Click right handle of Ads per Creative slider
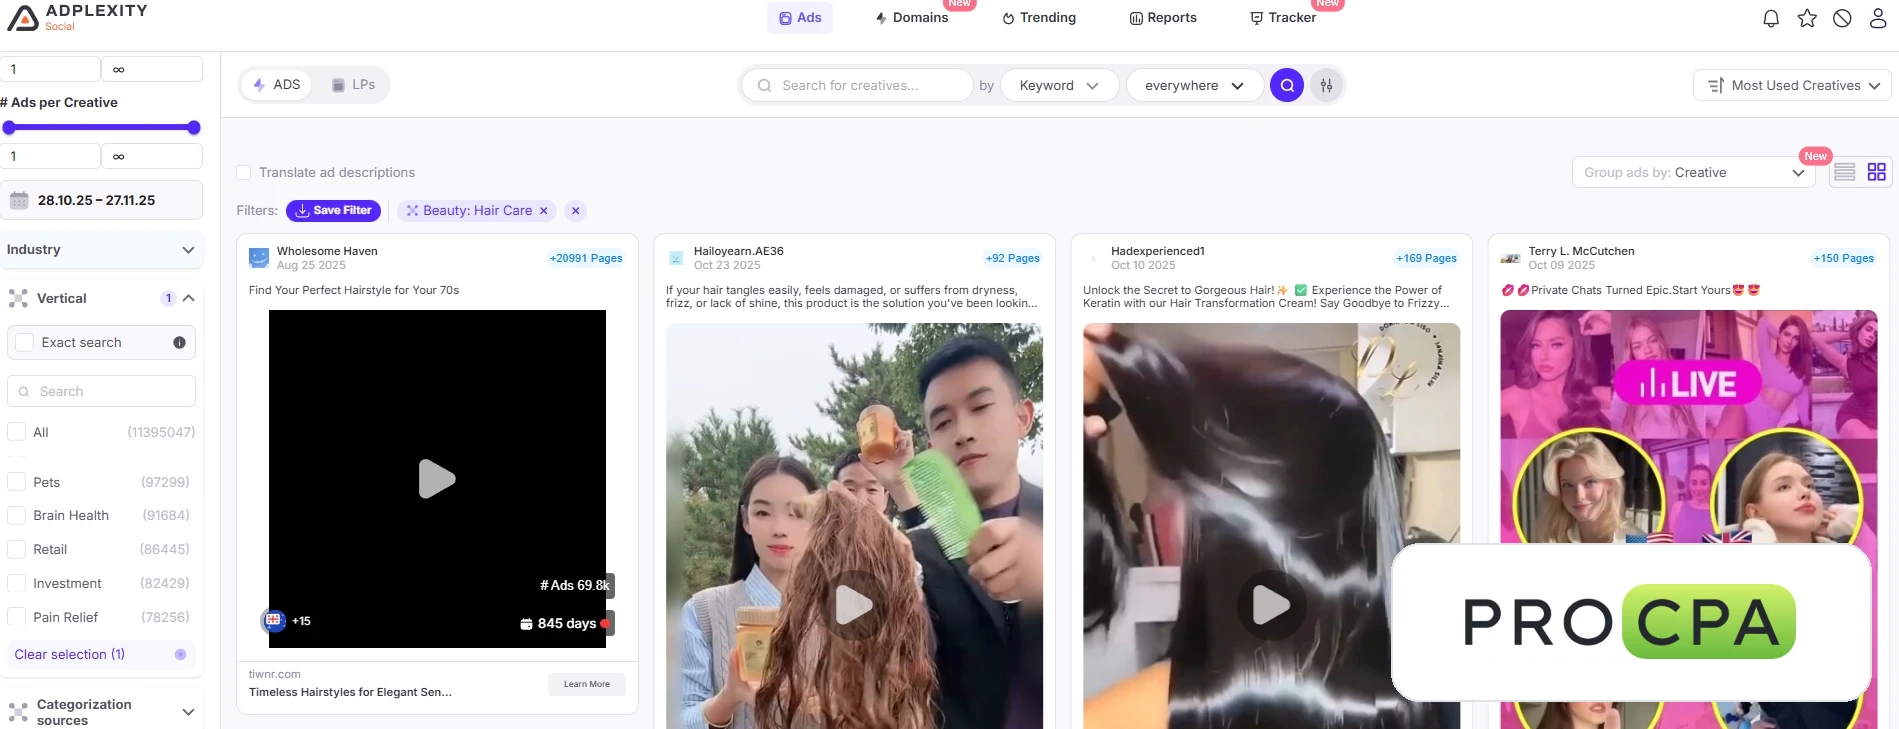Screen dimensions: 1899x729 tap(194, 127)
